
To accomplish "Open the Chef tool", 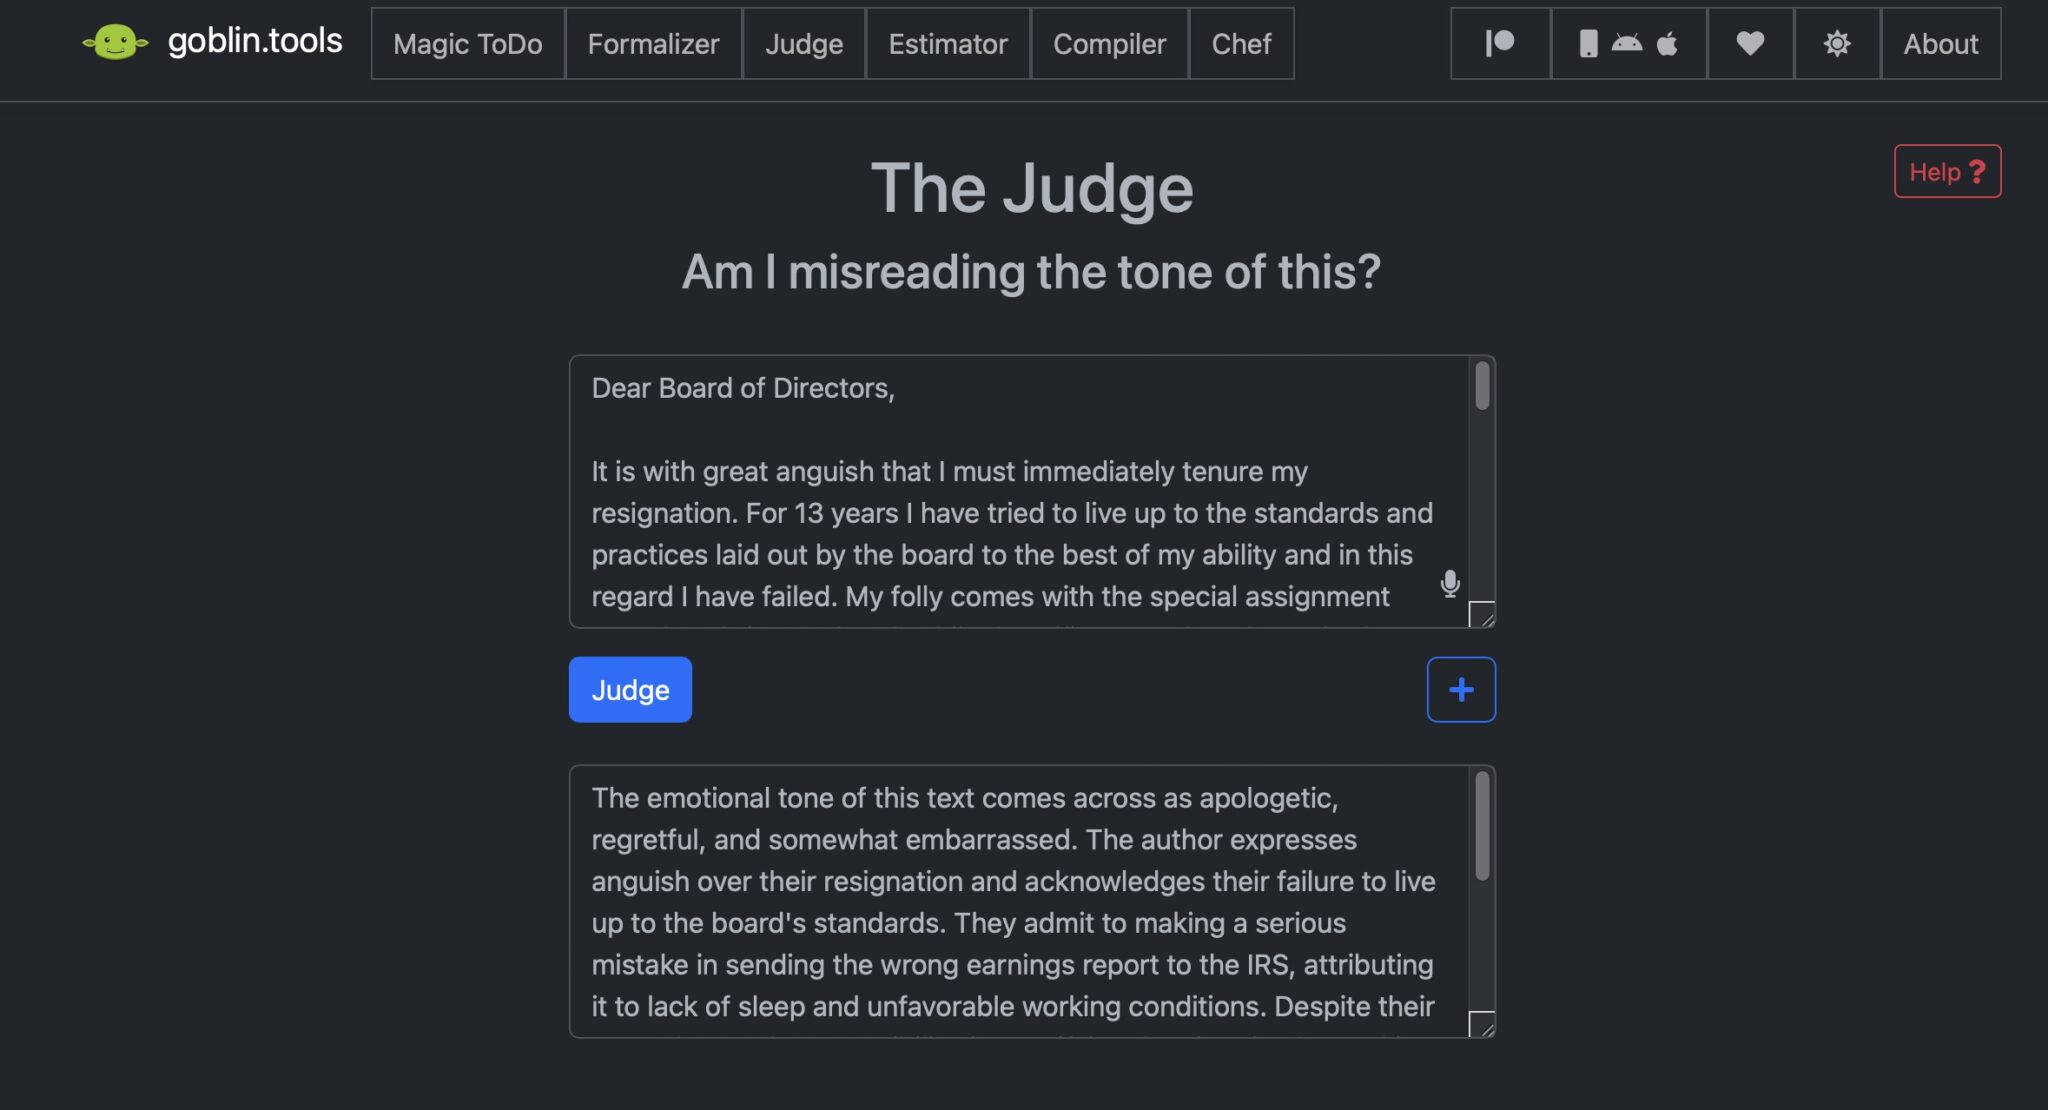I will [1241, 44].
